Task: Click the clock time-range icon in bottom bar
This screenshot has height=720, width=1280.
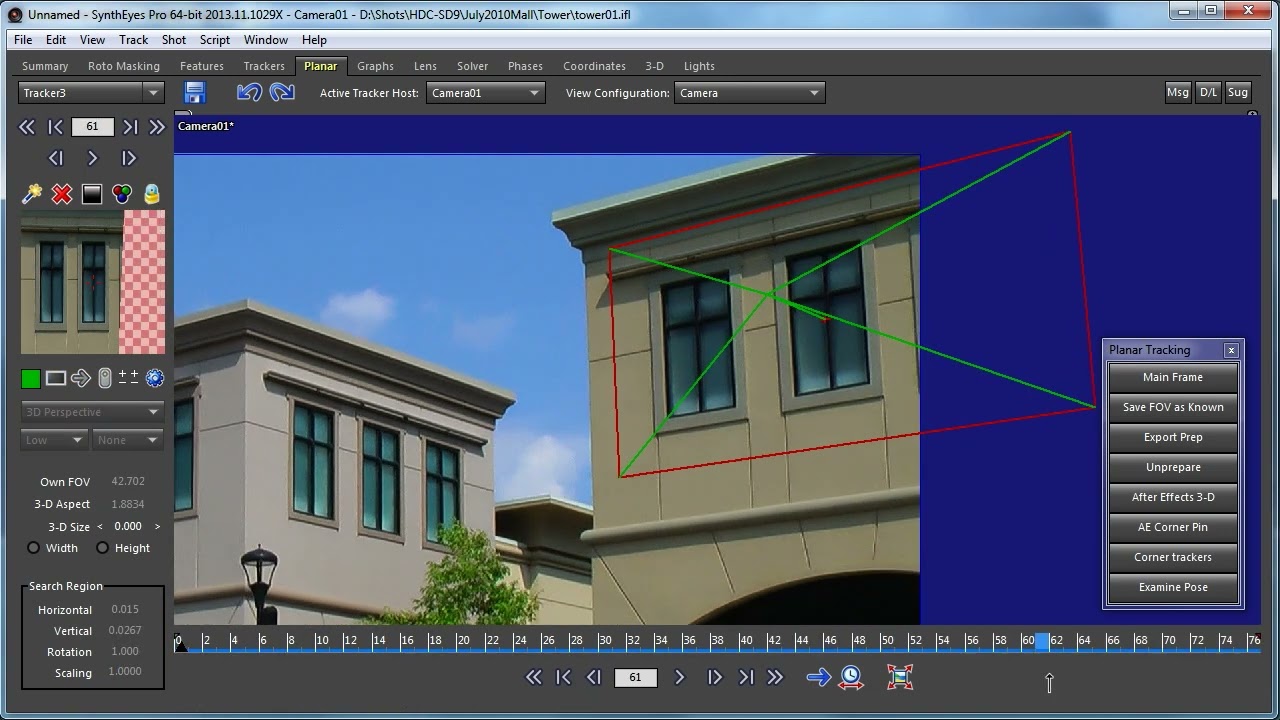Action: [851, 677]
